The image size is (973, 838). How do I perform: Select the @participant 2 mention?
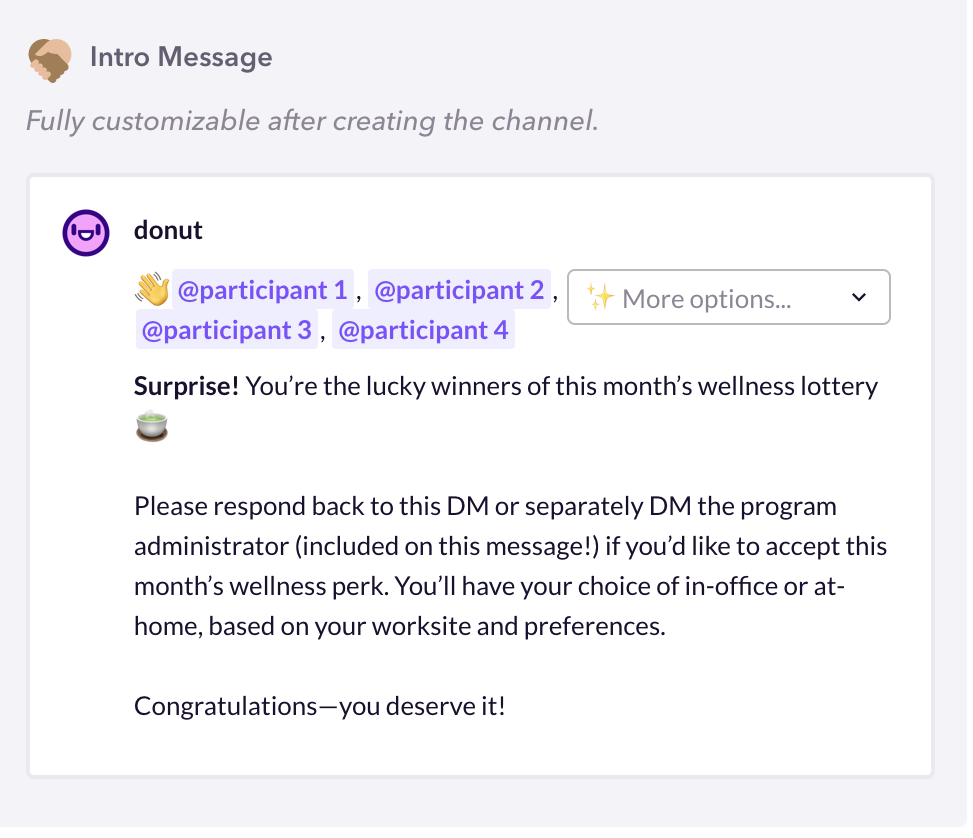[459, 290]
